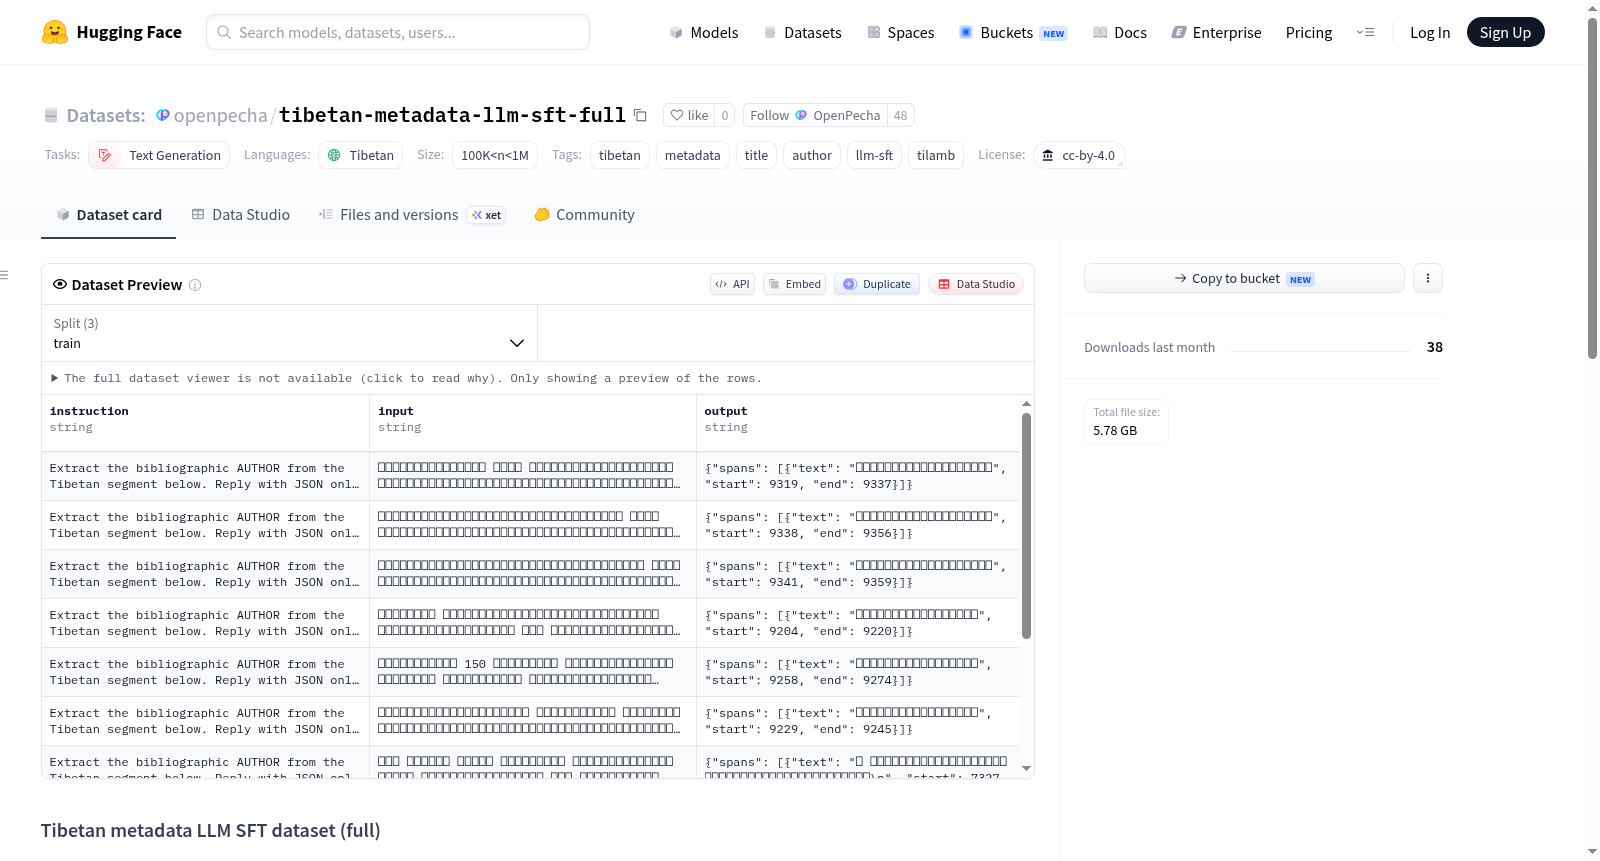
Task: Click the 100K<n<1M size tag
Action: (x=495, y=155)
